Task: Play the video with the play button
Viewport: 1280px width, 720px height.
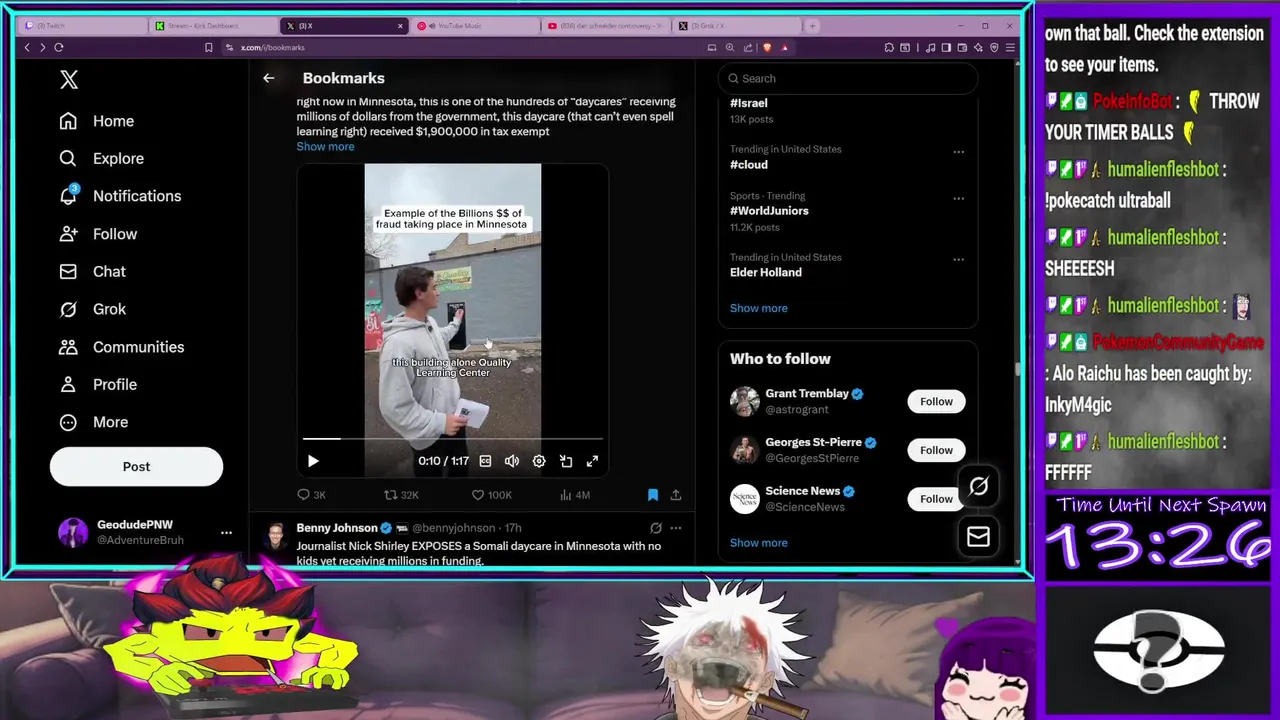Action: tap(312, 461)
